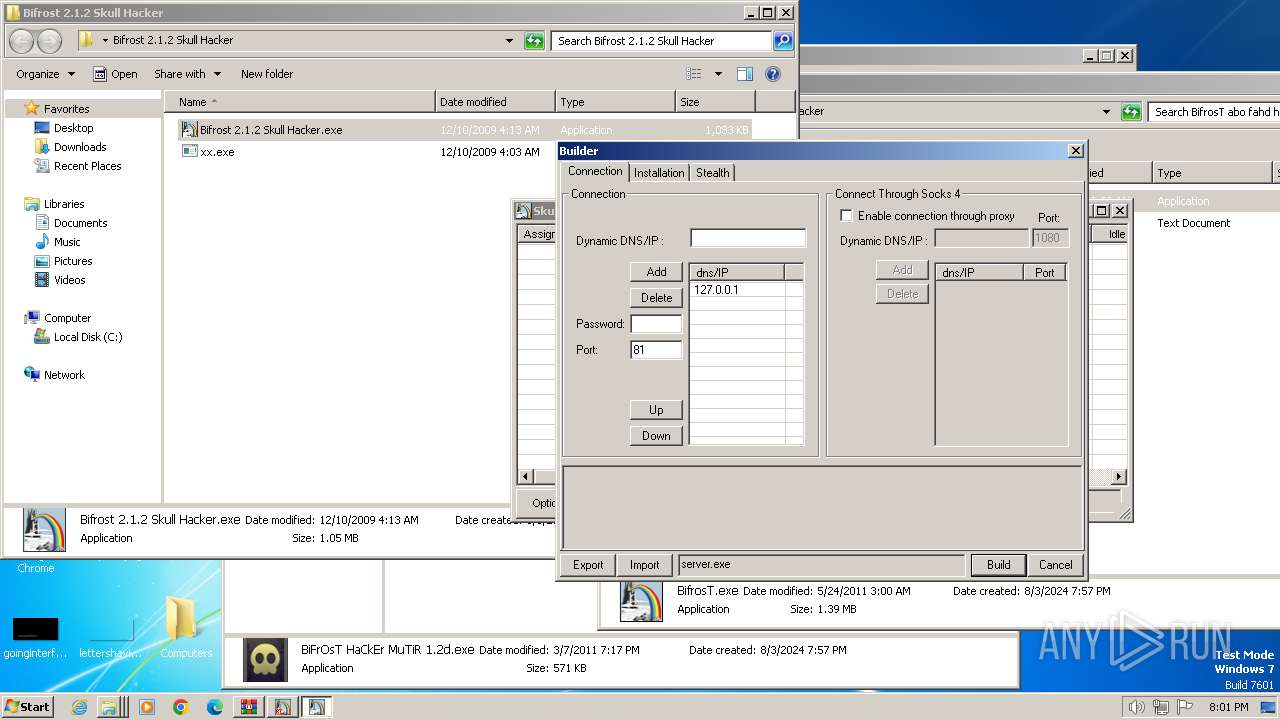This screenshot has height=720, width=1280.
Task: Click the Add button under Connection
Action: click(x=656, y=272)
